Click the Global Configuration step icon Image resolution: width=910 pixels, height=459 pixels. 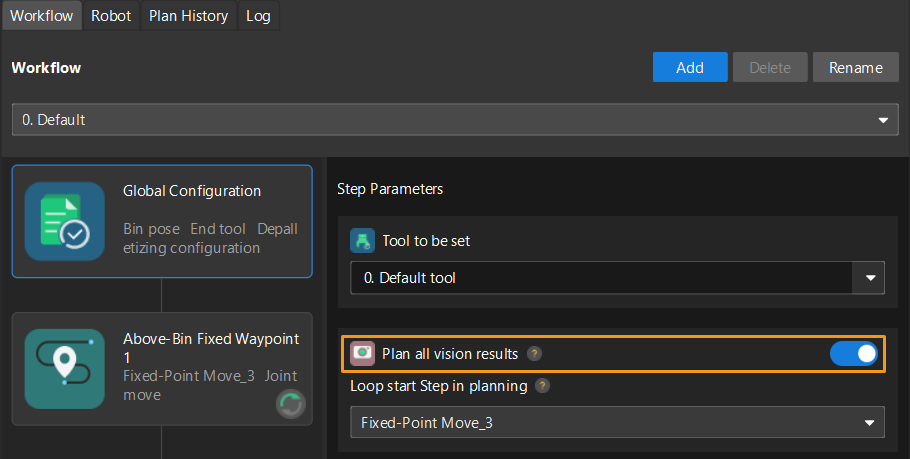[65, 221]
